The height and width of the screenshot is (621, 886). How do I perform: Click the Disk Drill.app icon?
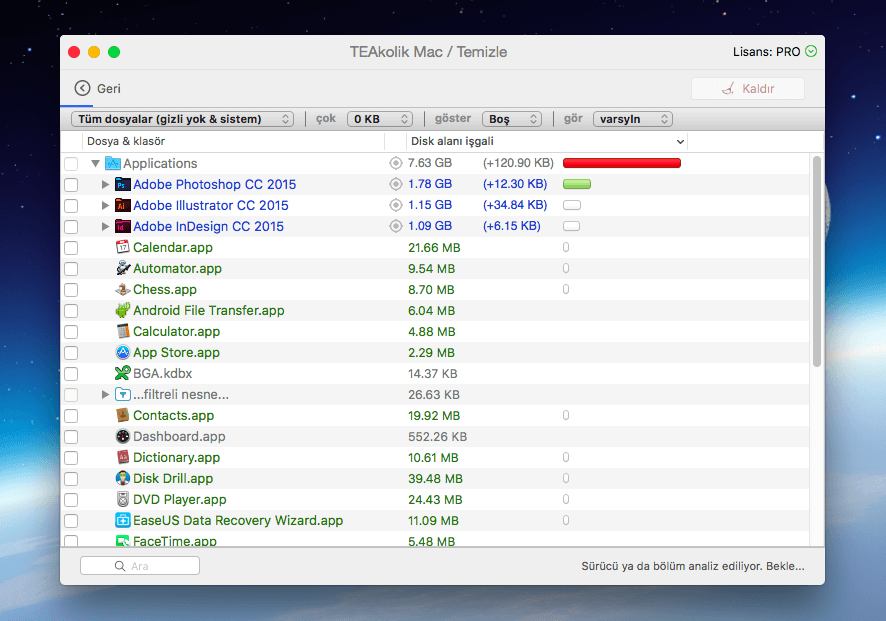[123, 478]
